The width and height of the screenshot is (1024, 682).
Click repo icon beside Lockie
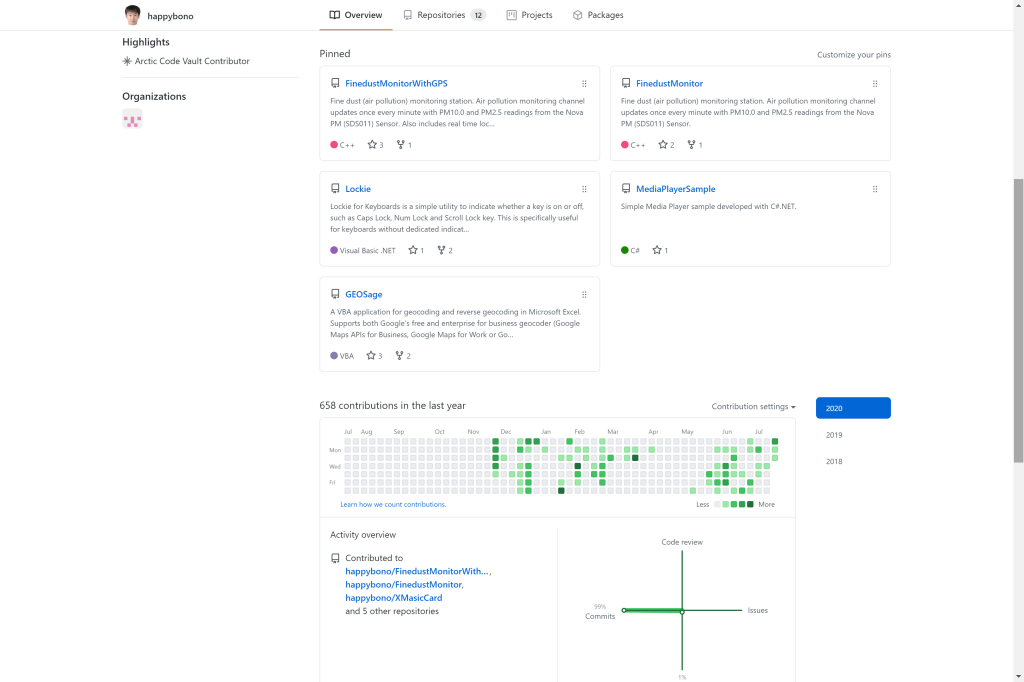335,189
